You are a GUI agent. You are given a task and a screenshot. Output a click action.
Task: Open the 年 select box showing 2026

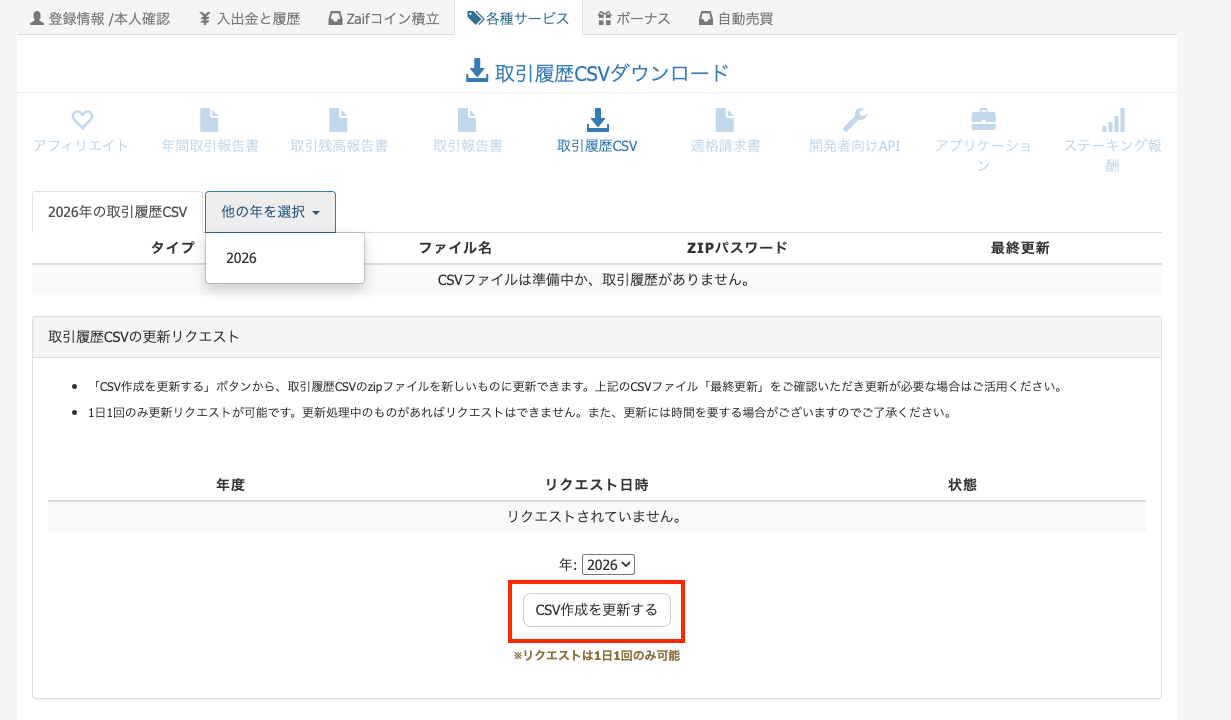click(x=608, y=565)
